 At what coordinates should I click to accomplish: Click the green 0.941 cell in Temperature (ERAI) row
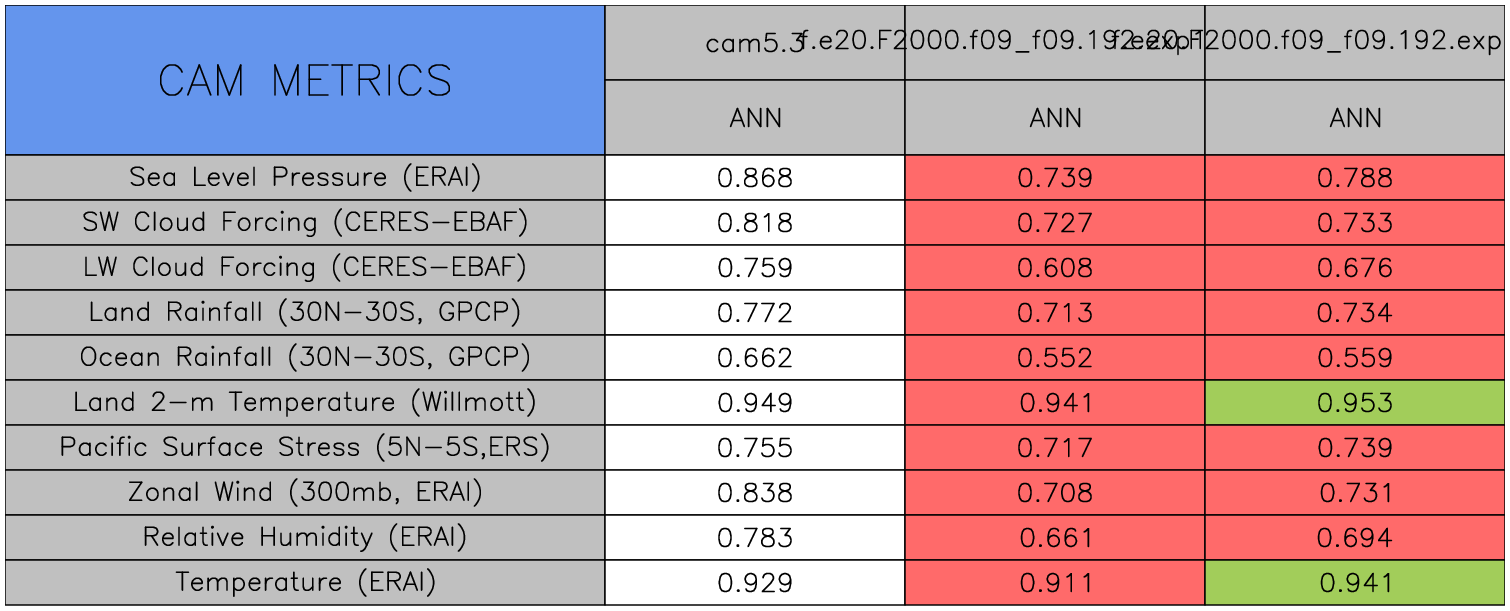(1355, 583)
